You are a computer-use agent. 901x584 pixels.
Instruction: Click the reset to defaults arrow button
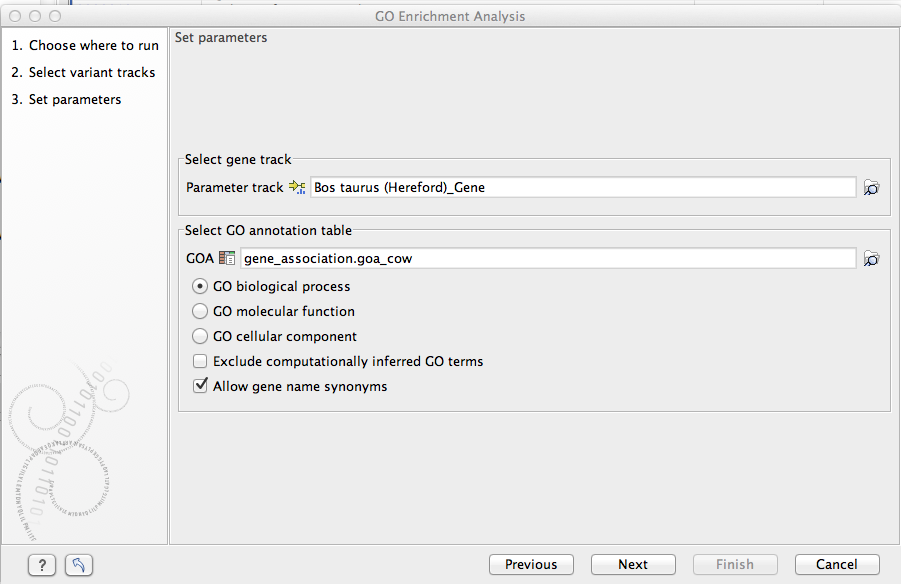[79, 565]
